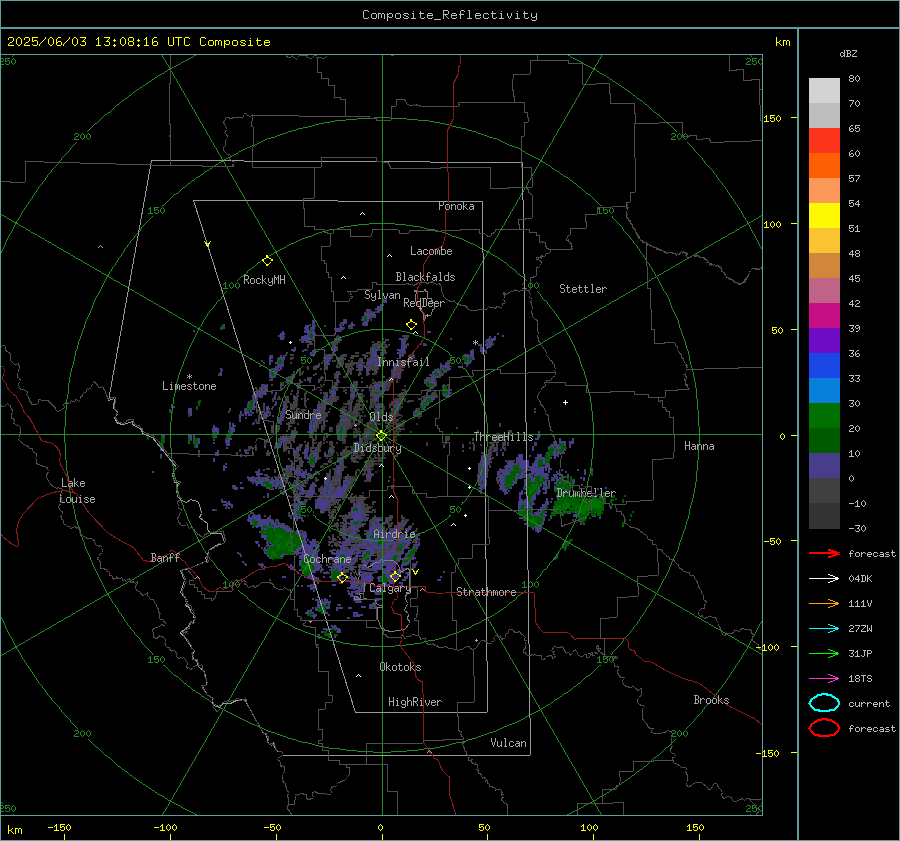Image resolution: width=900 pixels, height=841 pixels.
Task: Click the white cross marker west of Hanna
Action: point(565,402)
